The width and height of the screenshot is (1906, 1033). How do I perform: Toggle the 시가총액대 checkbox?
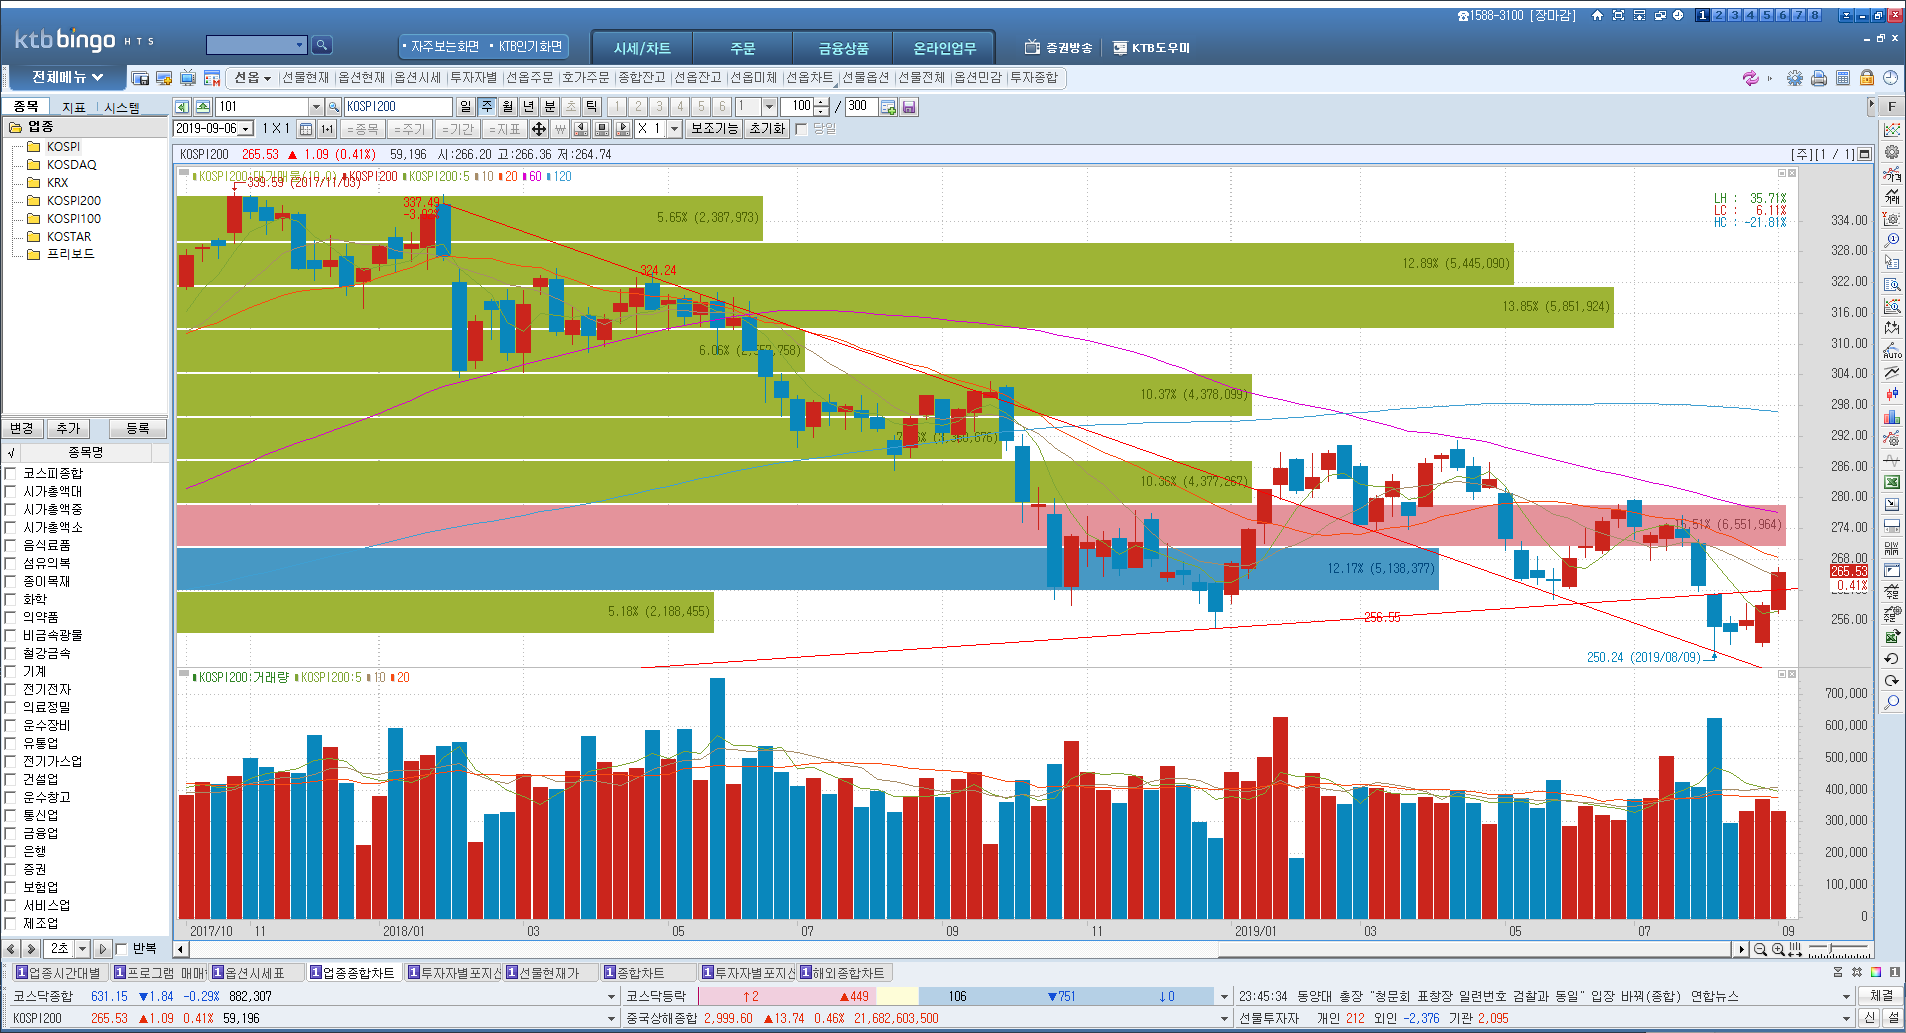point(11,491)
